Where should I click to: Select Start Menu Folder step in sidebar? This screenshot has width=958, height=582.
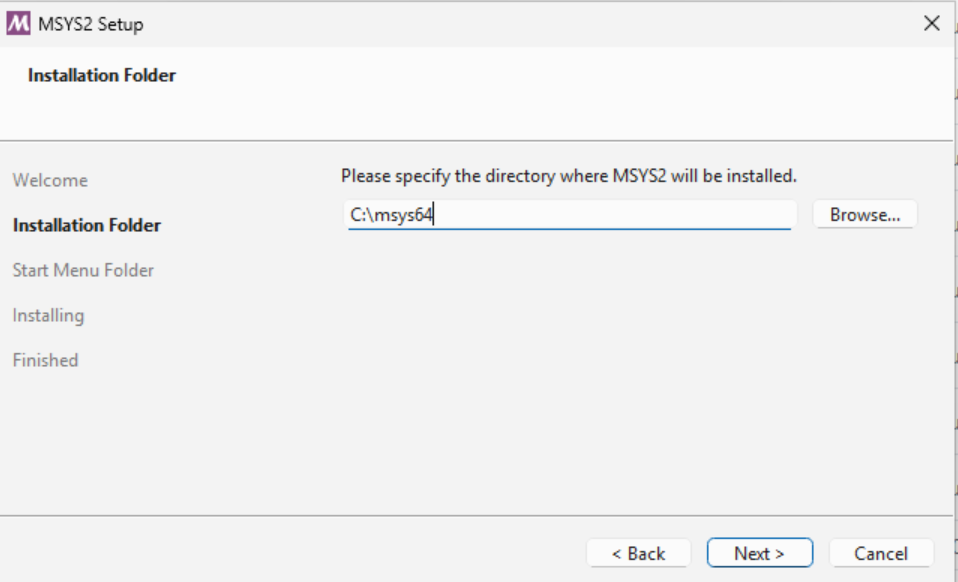(x=83, y=271)
